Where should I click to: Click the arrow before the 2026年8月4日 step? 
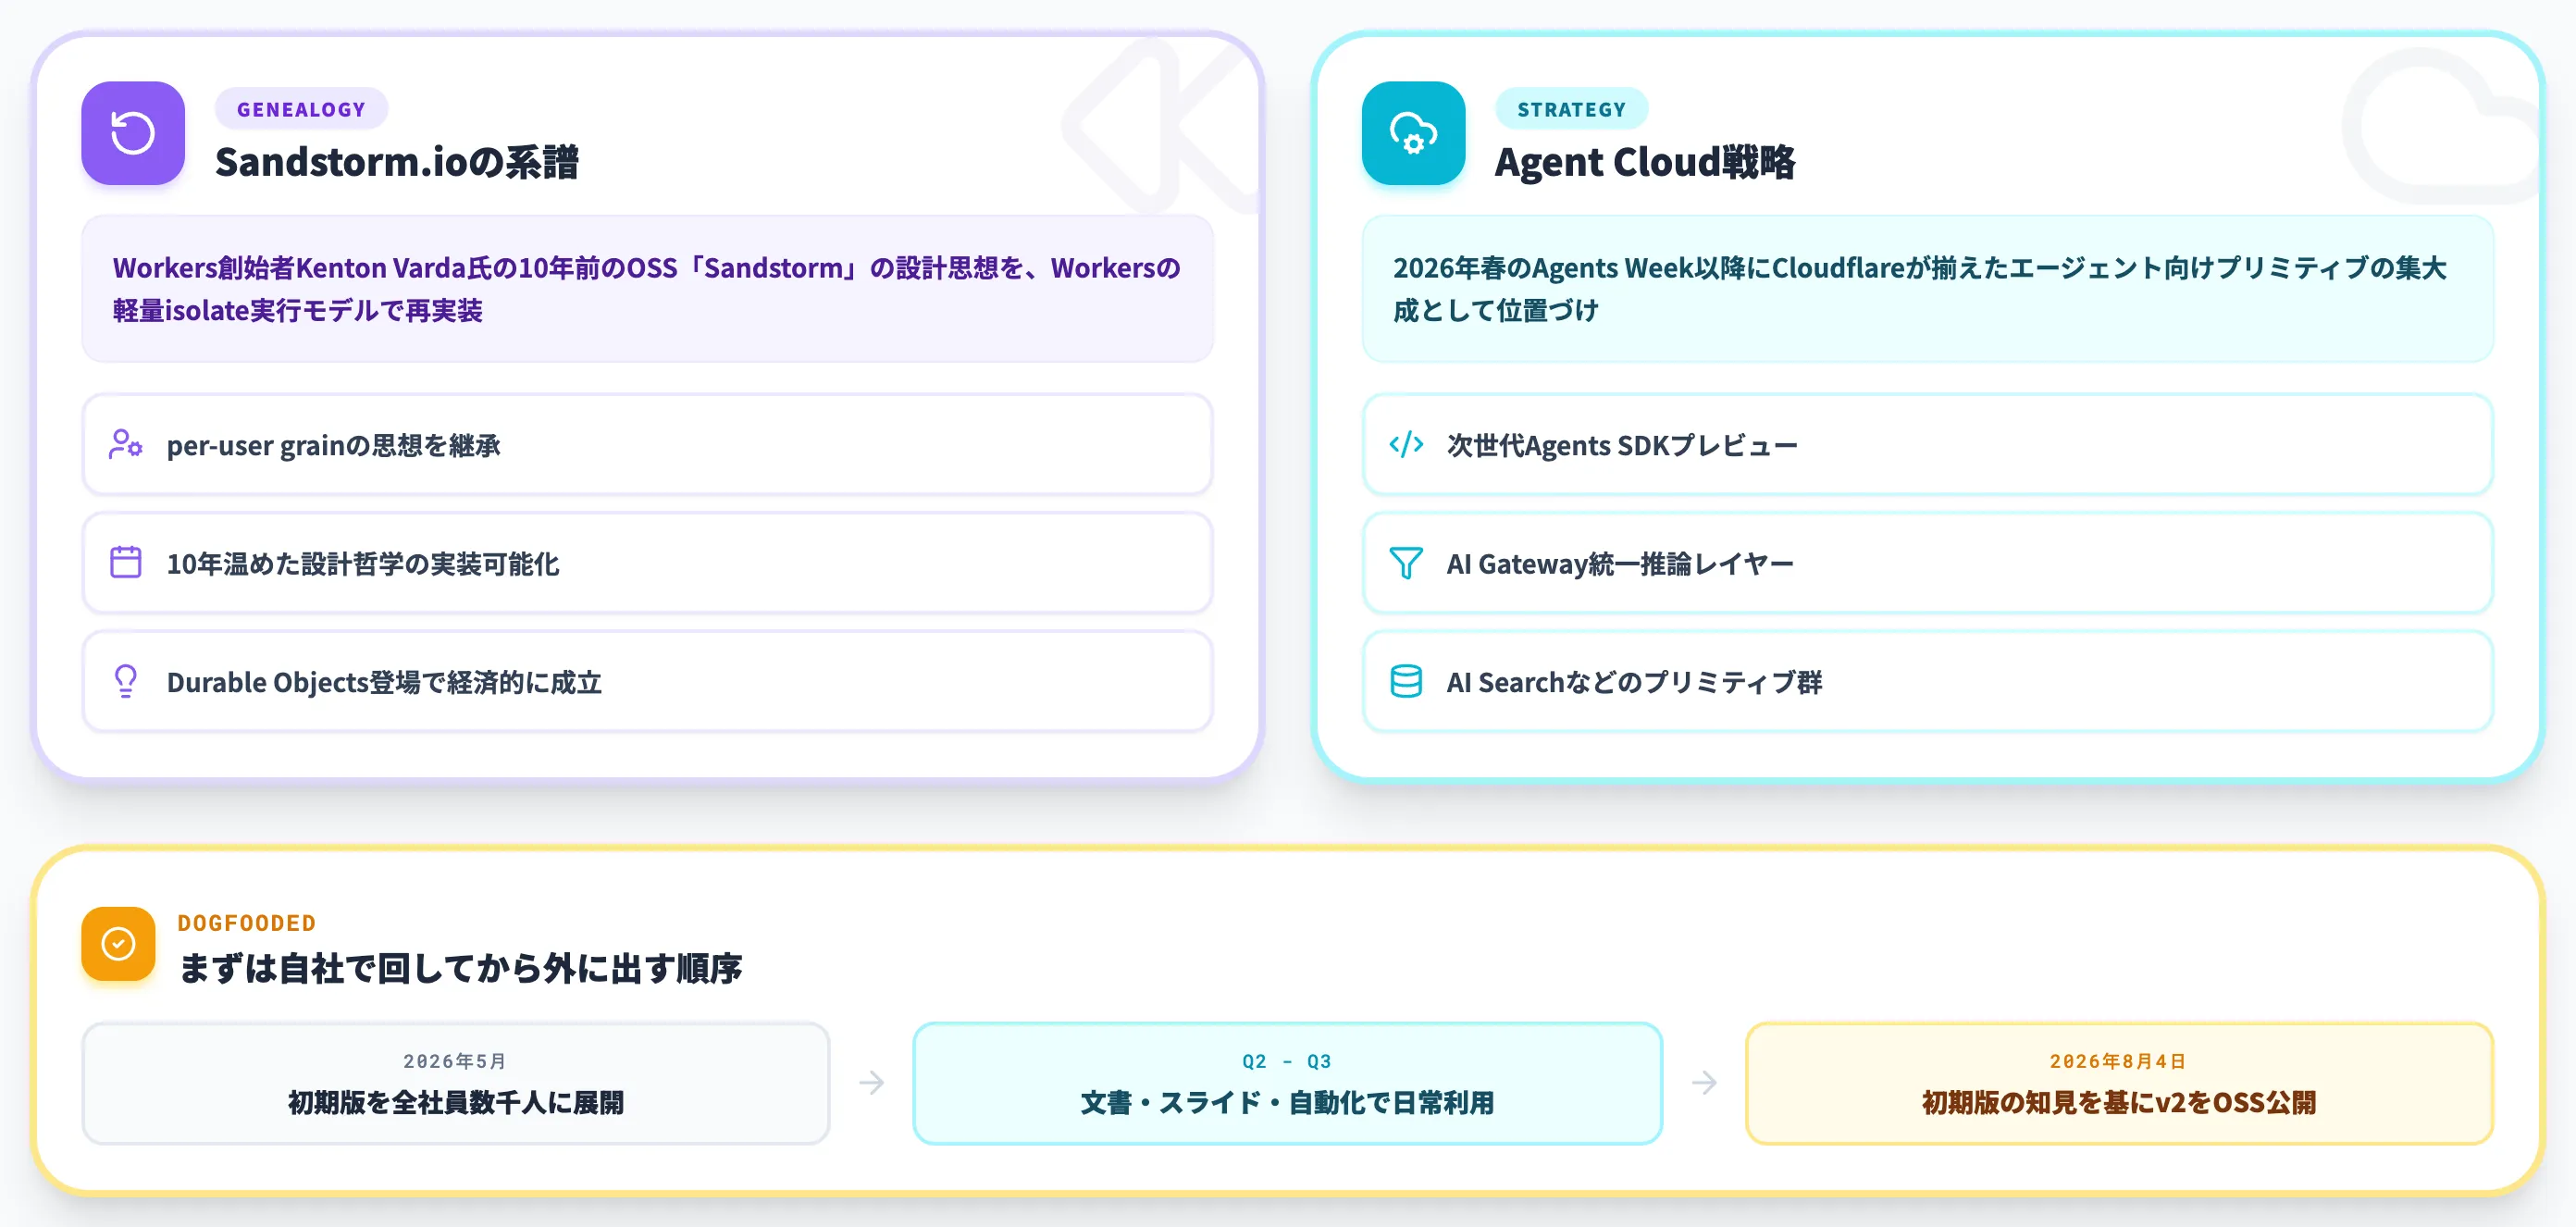(x=1704, y=1083)
